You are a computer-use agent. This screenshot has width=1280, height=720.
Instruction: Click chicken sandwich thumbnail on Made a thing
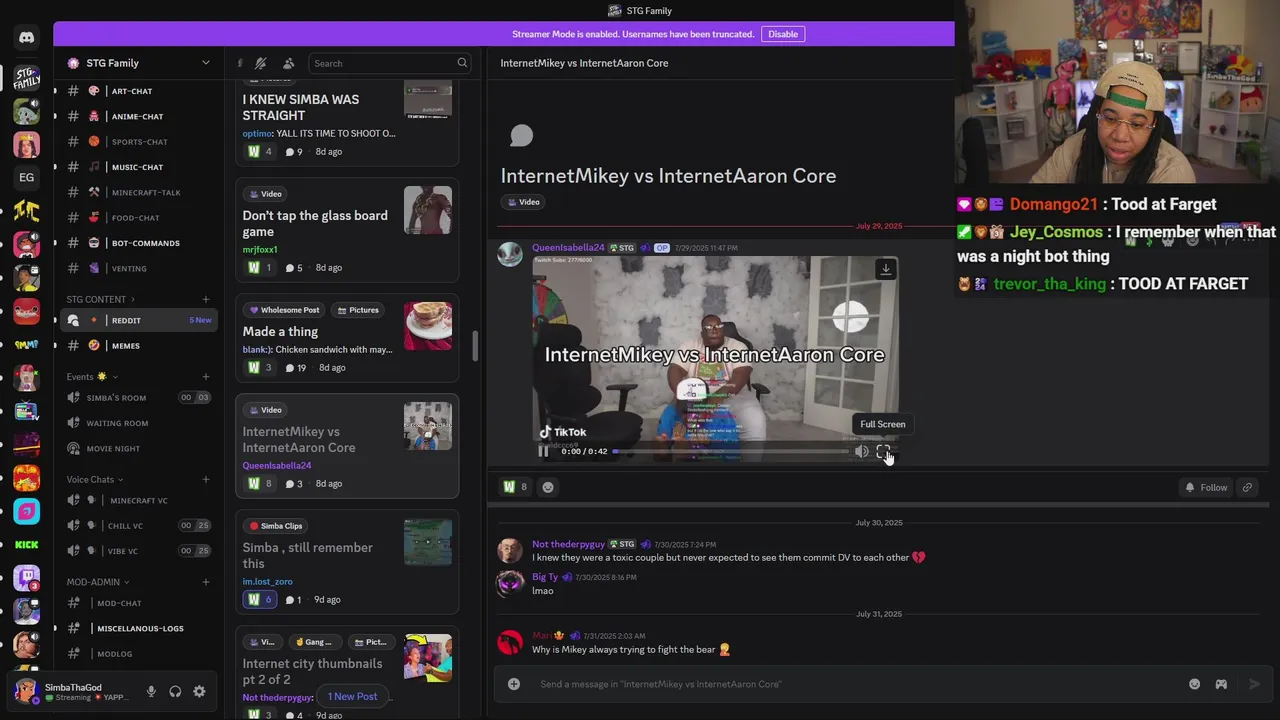tap(428, 325)
